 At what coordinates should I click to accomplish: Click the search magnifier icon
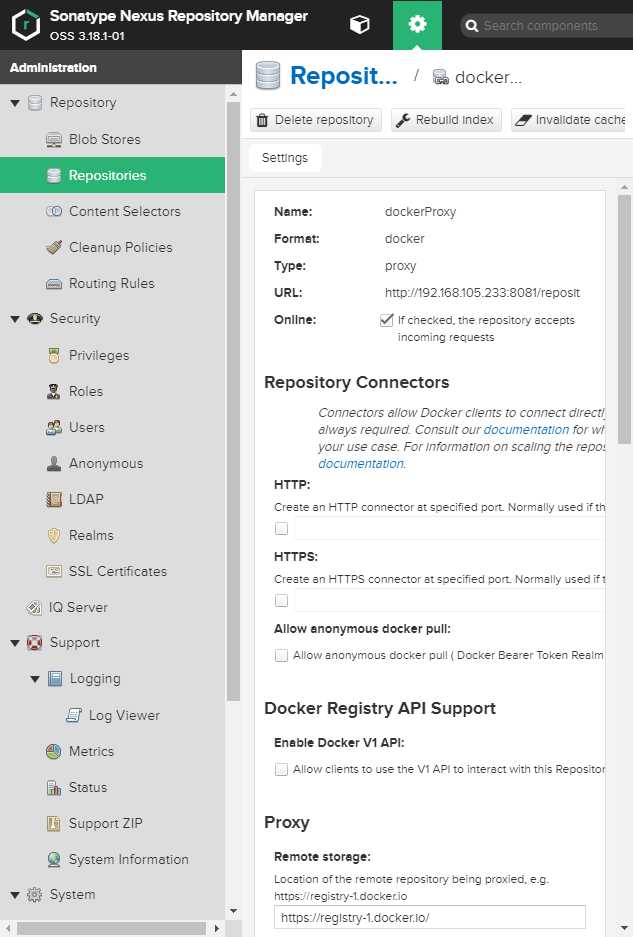pos(472,26)
